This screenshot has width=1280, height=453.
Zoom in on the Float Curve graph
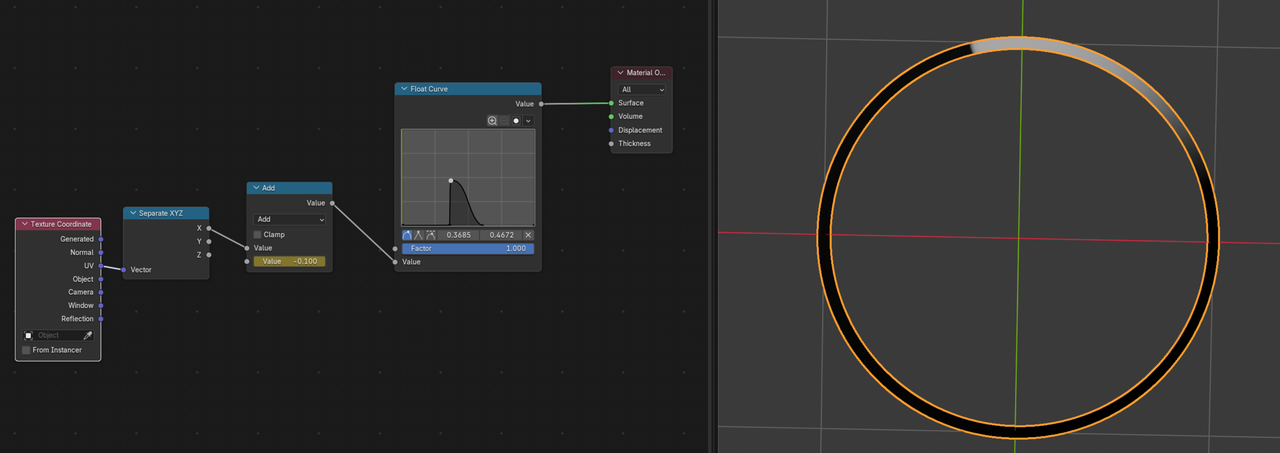click(492, 121)
